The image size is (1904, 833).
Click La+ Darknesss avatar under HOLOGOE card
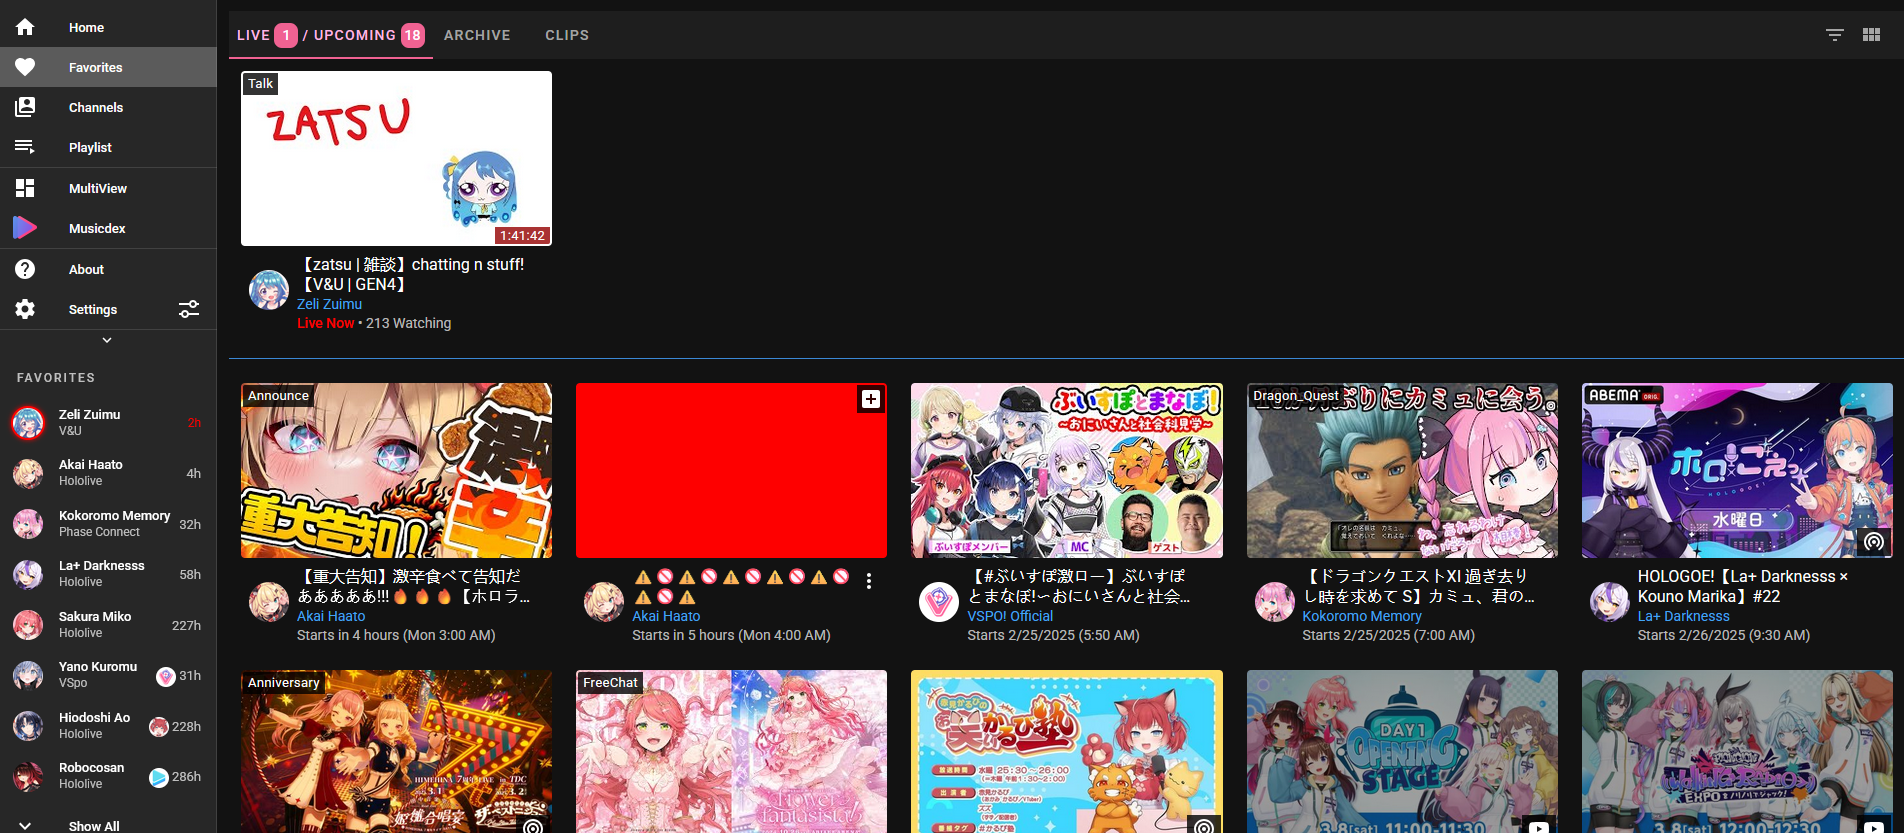[x=1610, y=602]
